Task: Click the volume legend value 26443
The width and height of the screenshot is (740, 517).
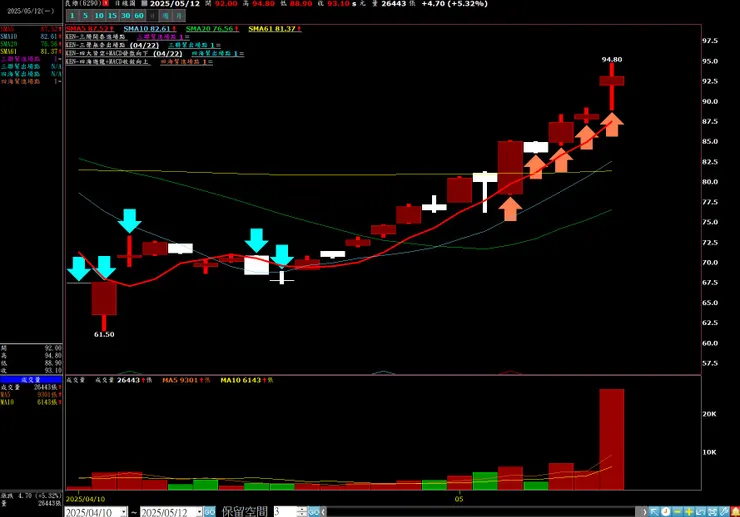Action: [128, 380]
